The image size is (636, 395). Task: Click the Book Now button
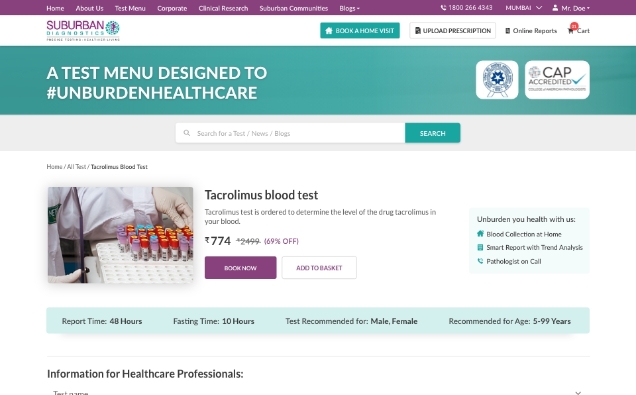(241, 268)
